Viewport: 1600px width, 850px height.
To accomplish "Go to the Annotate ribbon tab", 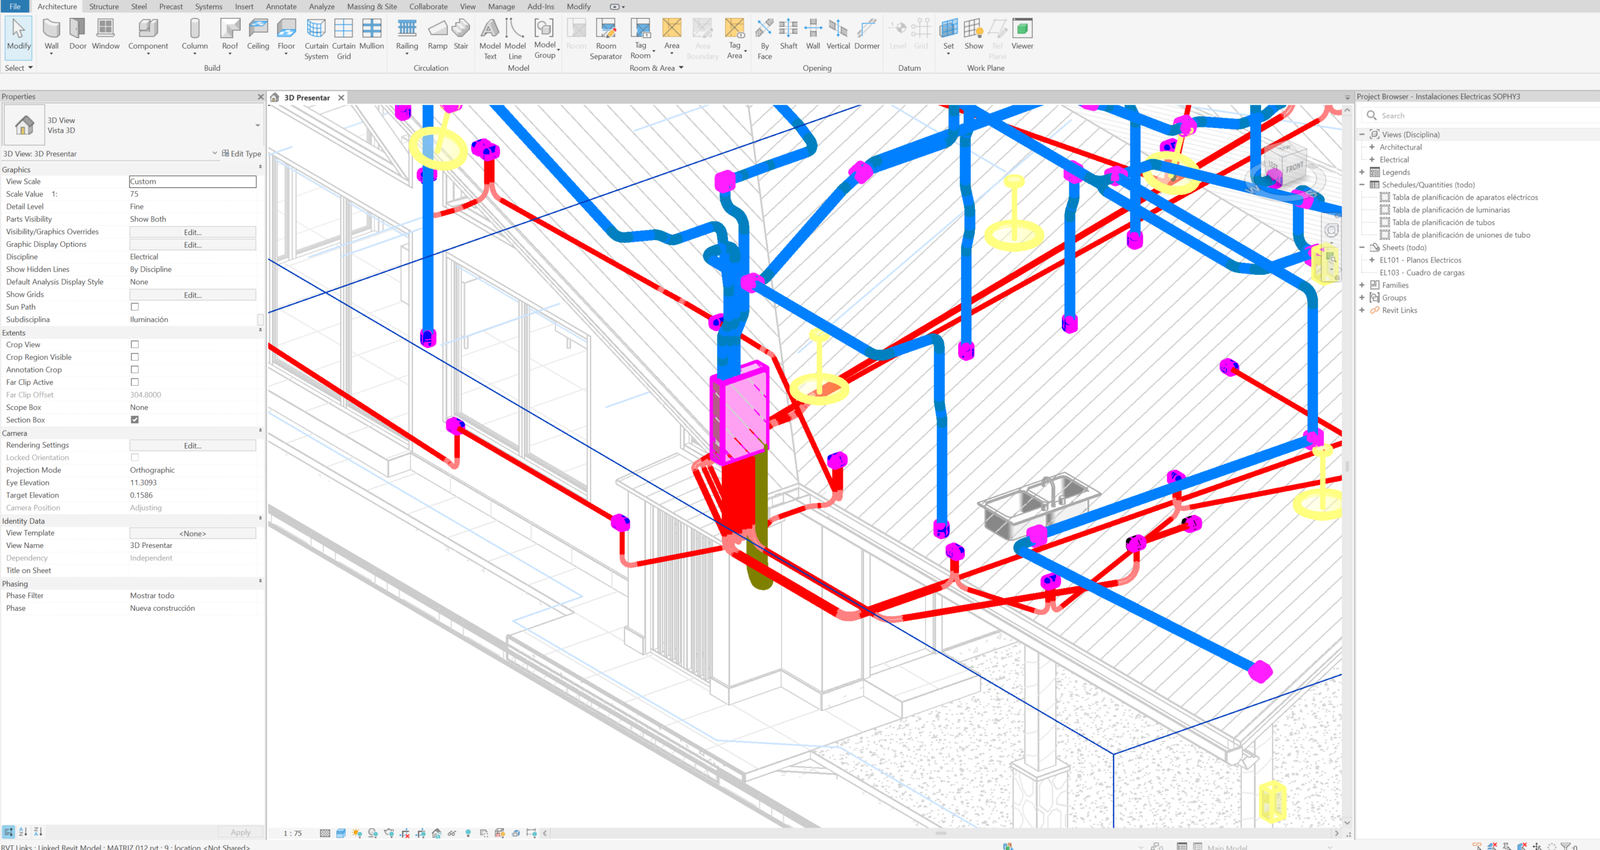I will 281,6.
